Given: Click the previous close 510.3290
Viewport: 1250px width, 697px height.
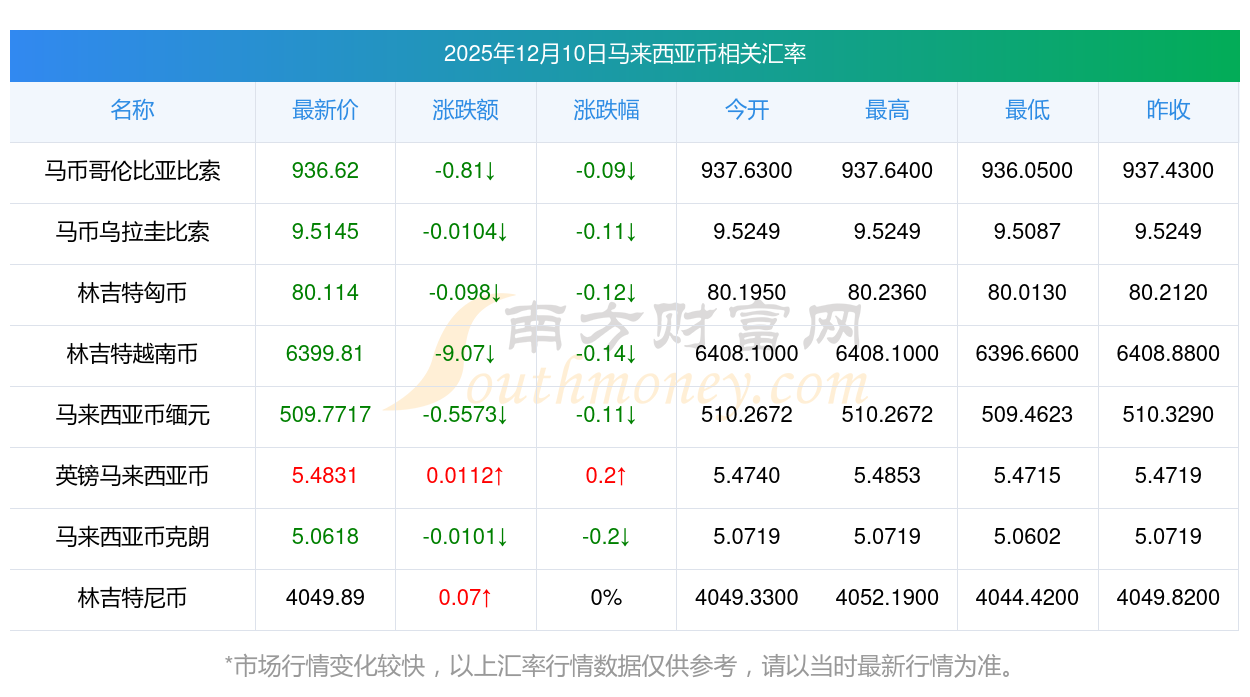Looking at the screenshot, I should click(1168, 415).
